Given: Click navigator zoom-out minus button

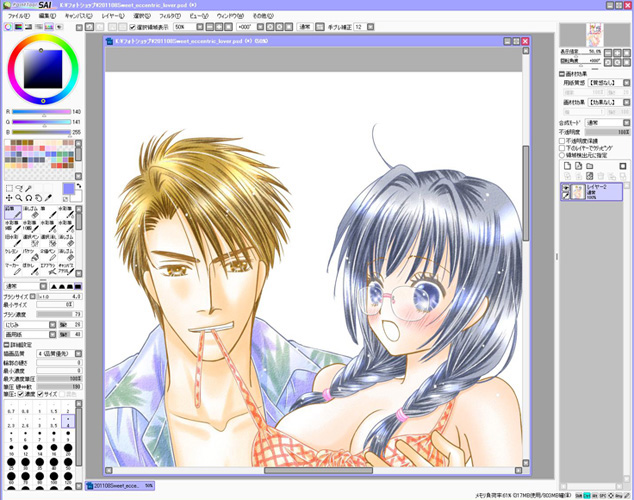Looking at the screenshot, I should (x=608, y=53).
